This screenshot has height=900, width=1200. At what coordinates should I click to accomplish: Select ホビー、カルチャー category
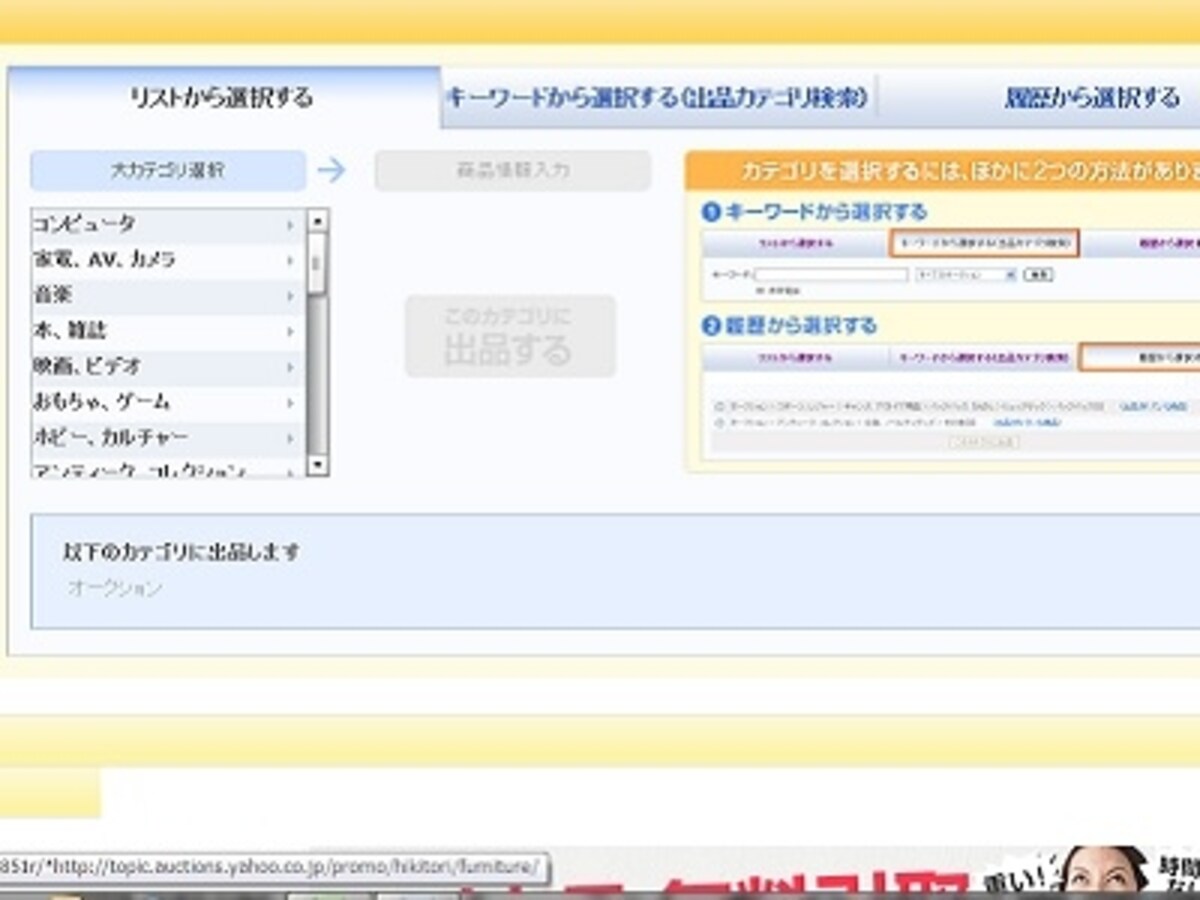click(x=167, y=438)
